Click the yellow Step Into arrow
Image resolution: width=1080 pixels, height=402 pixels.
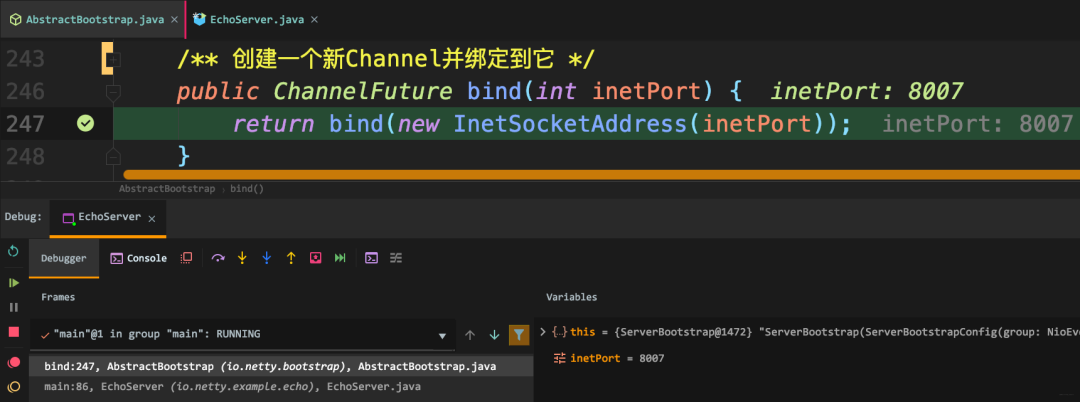coord(242,258)
